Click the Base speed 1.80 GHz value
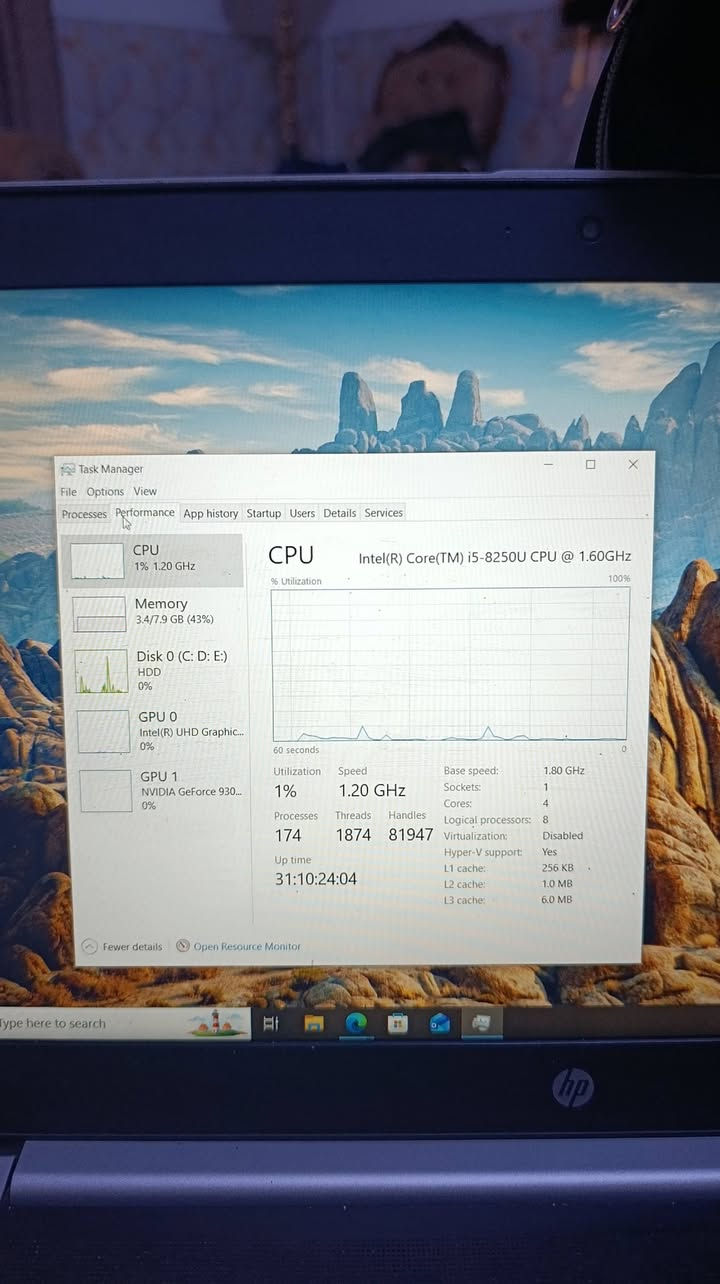The width and height of the screenshot is (720, 1284). (x=564, y=771)
